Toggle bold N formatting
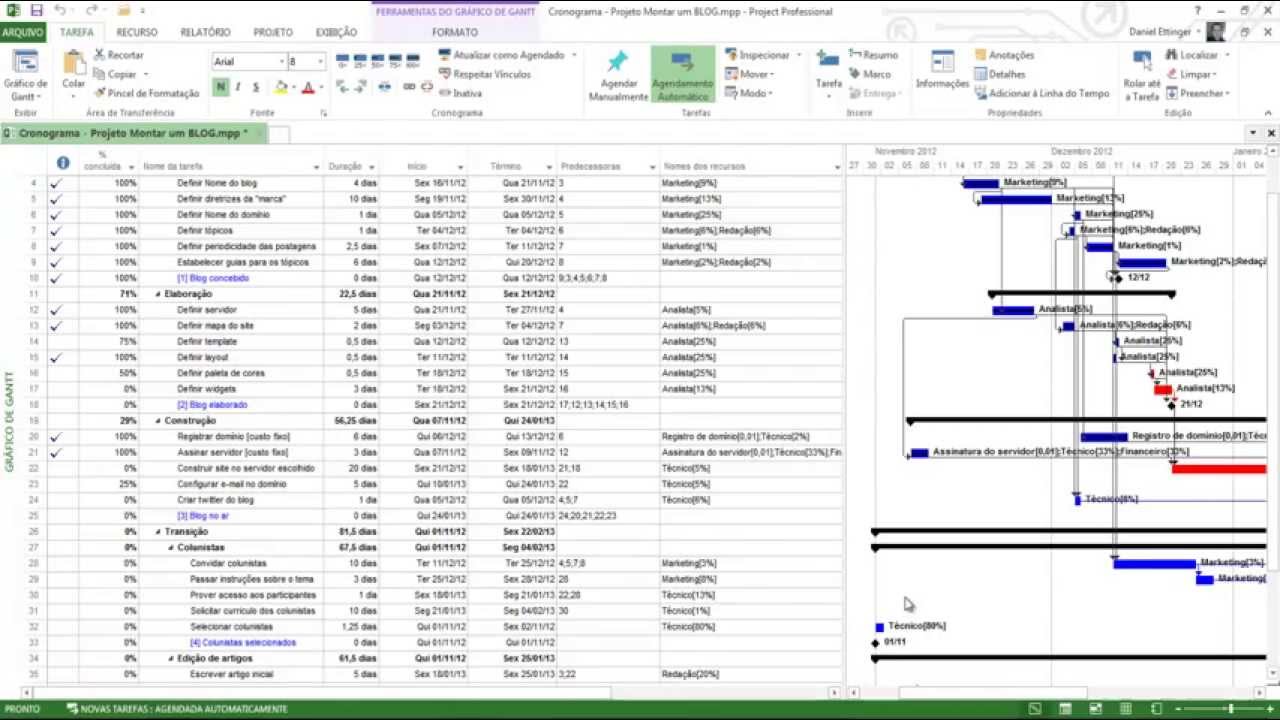This screenshot has width=1280, height=720. coord(220,87)
